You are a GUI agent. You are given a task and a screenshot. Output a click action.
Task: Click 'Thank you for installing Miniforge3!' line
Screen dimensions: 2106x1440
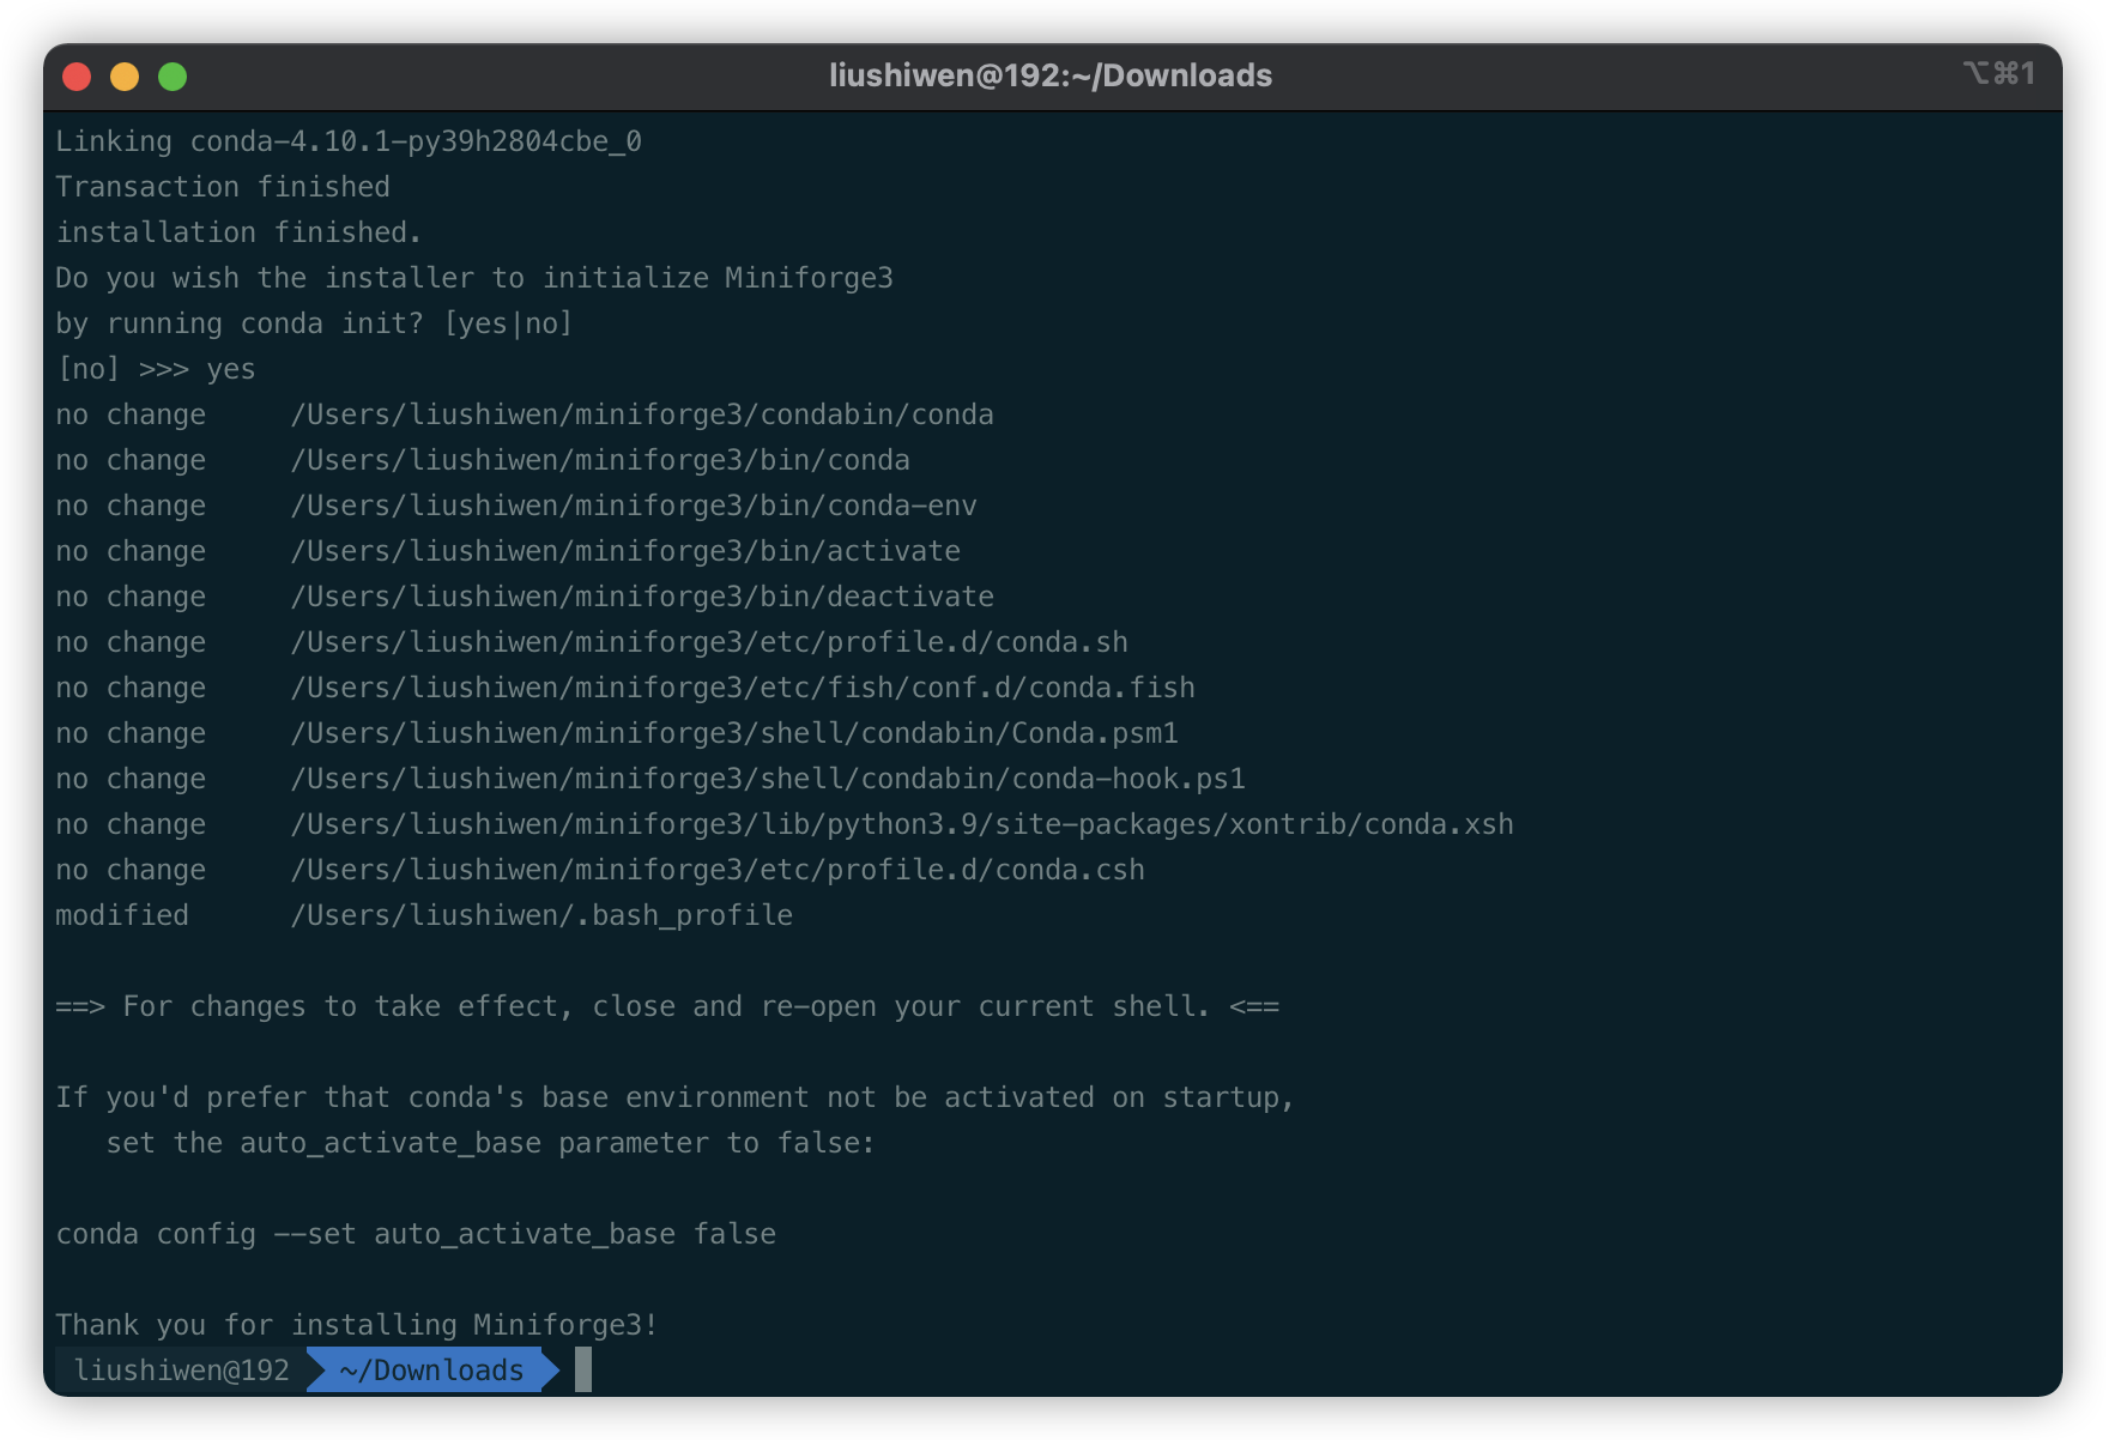point(356,1325)
